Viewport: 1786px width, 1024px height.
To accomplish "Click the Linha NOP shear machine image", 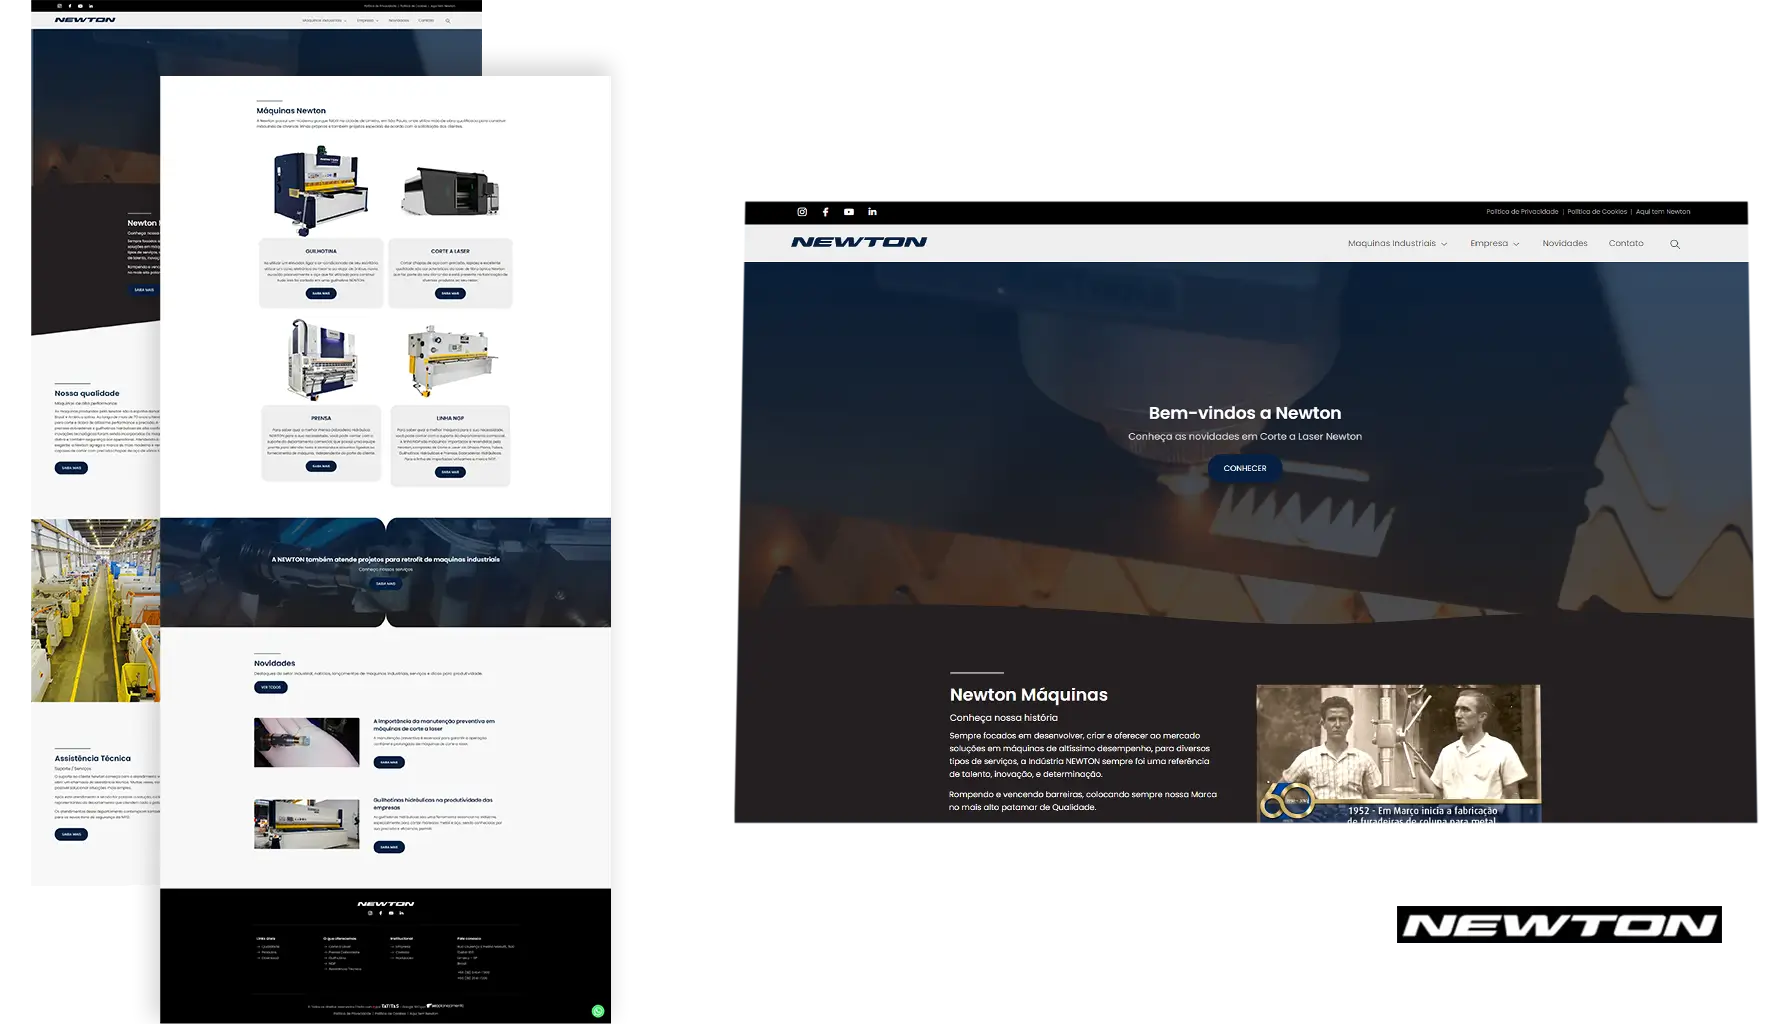I will tap(451, 360).
